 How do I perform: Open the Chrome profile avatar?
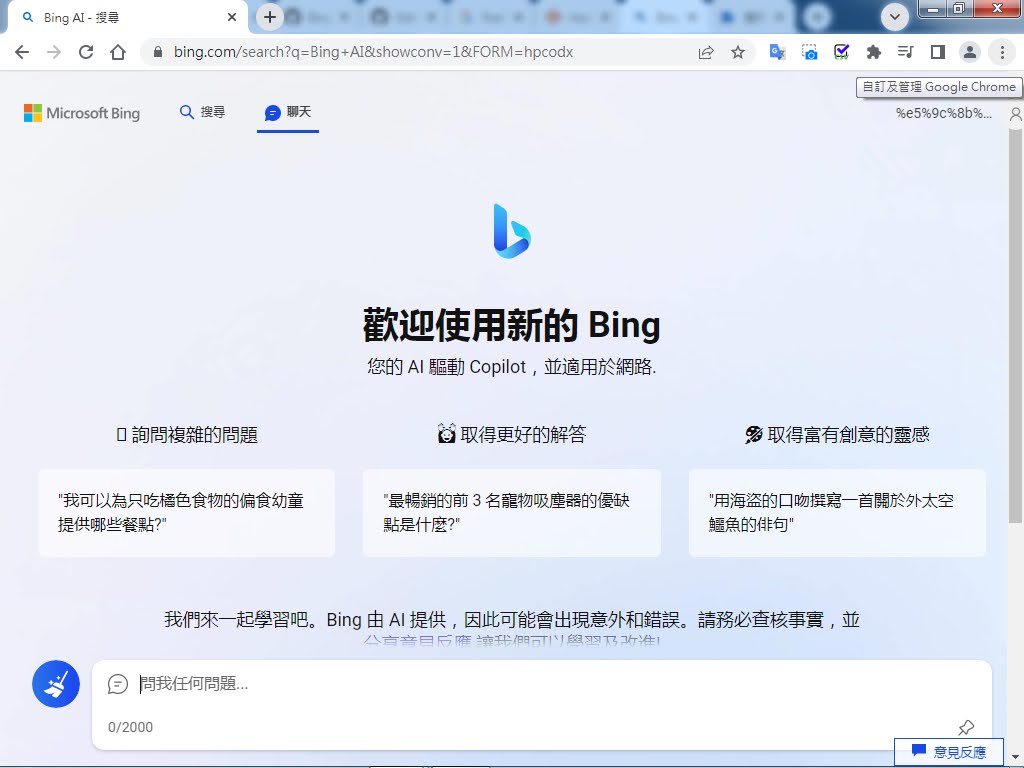tap(970, 52)
